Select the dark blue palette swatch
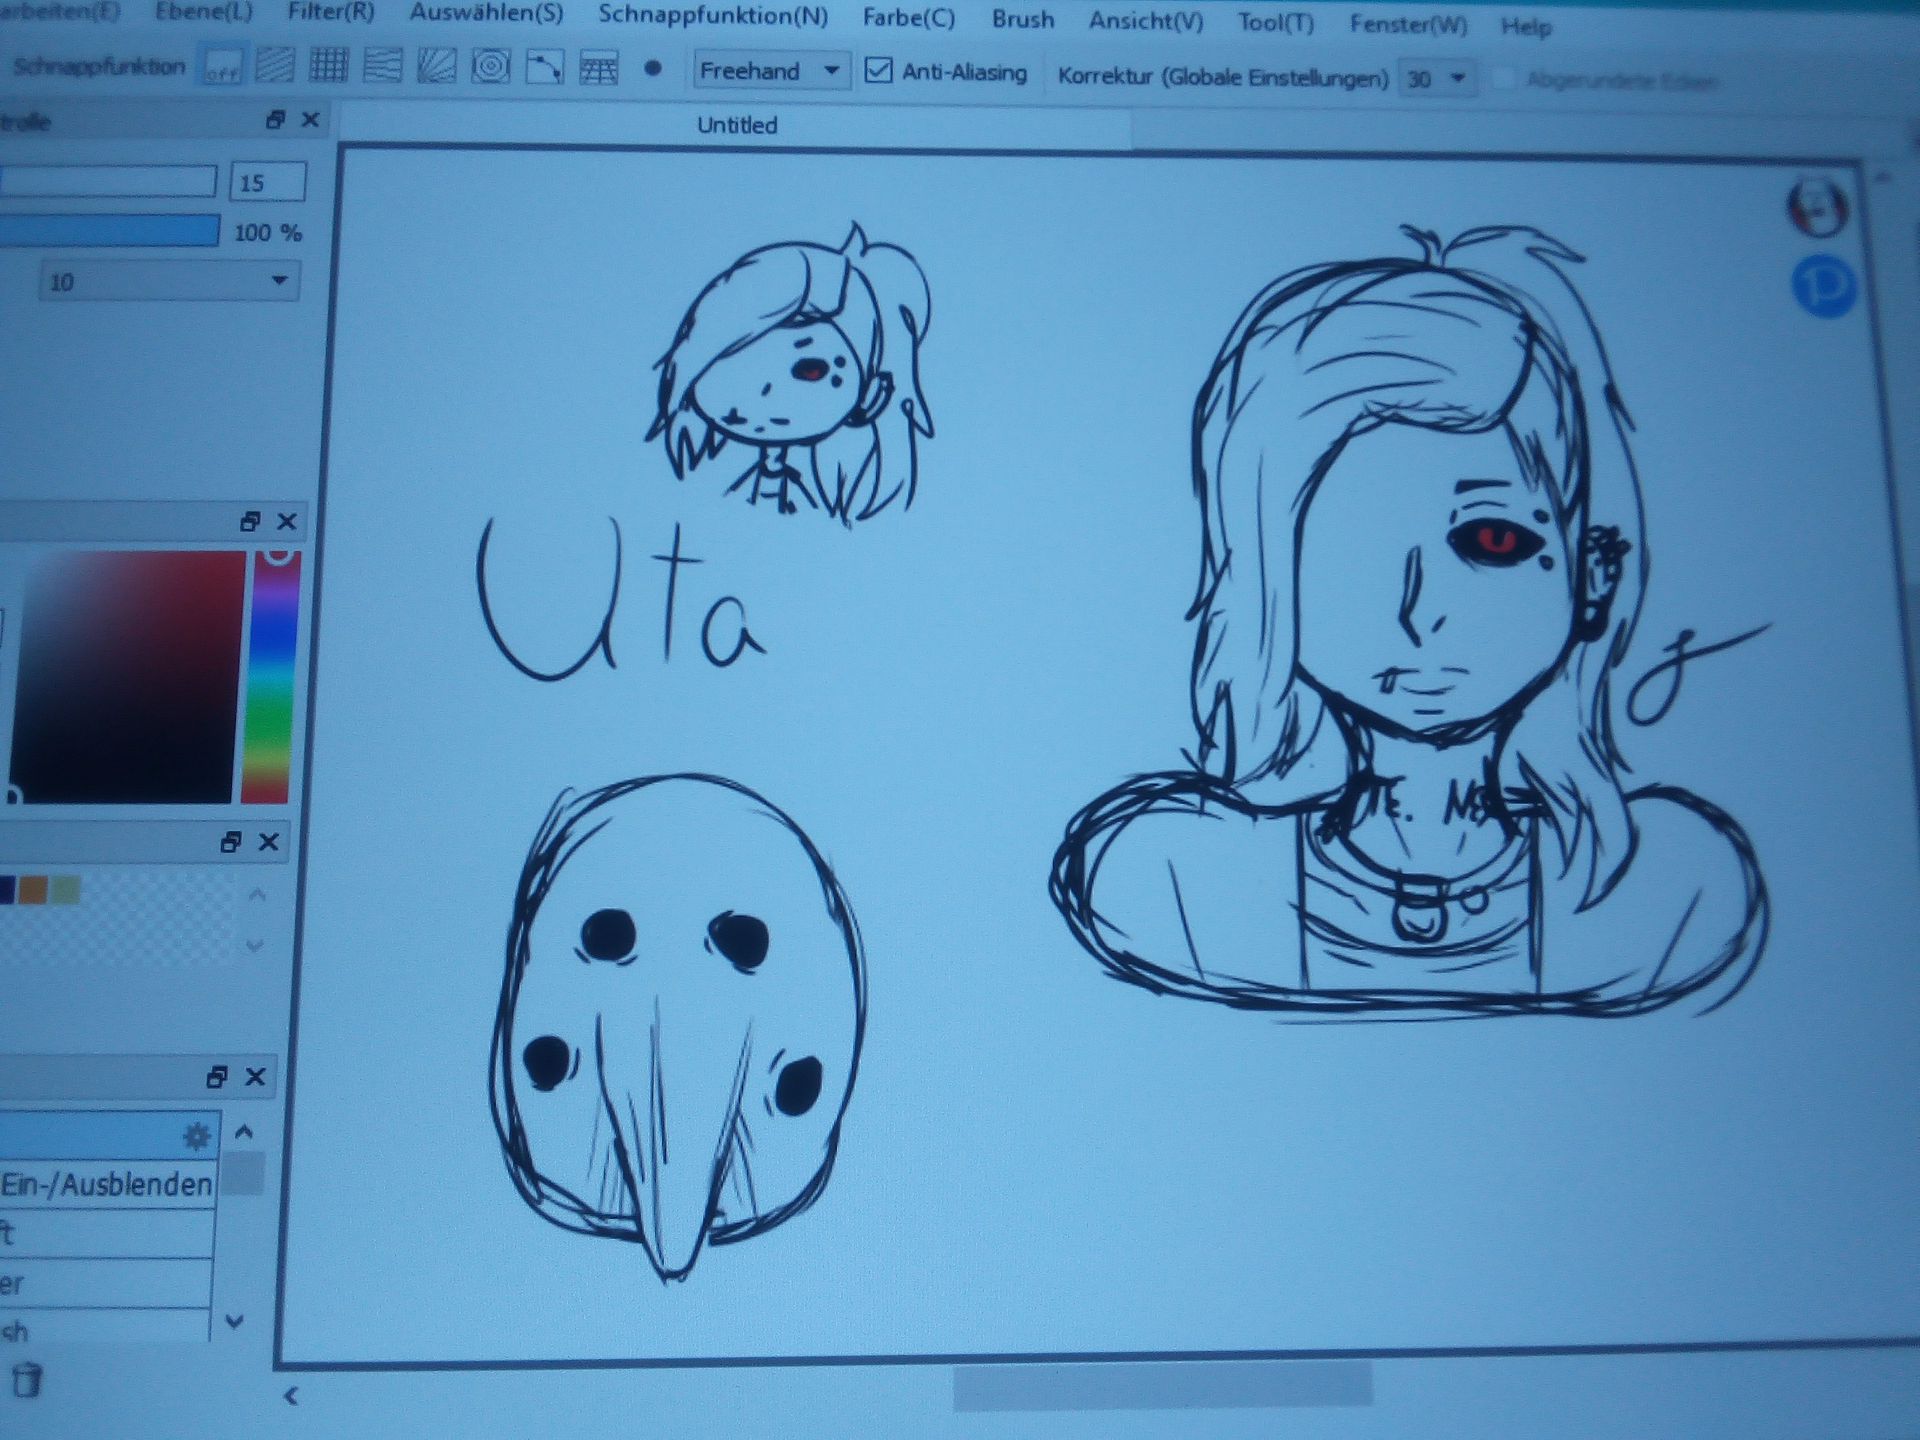Image resolution: width=1920 pixels, height=1440 pixels. (x=7, y=890)
